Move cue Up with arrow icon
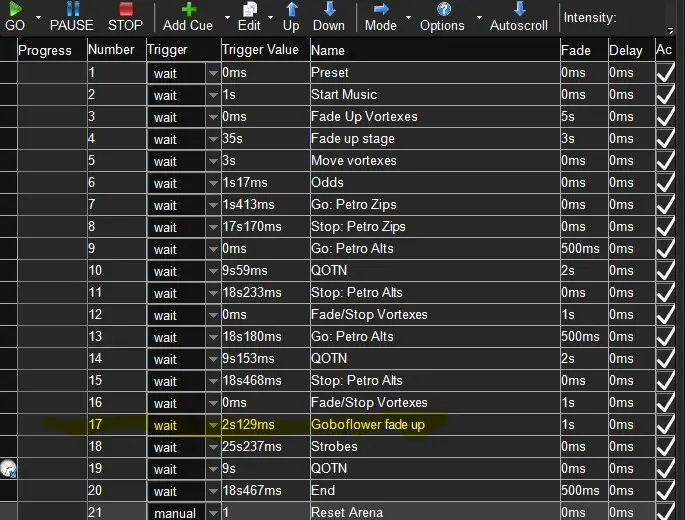 coord(291,10)
